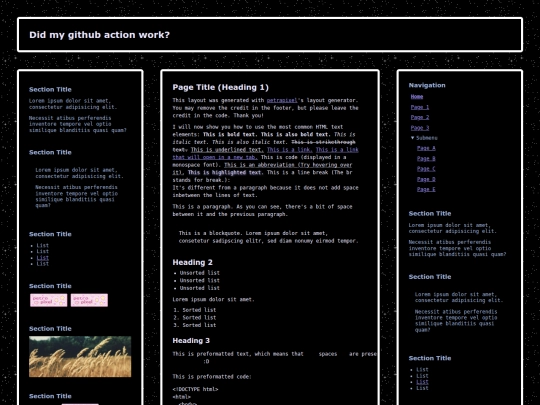Viewport: 540px width, 405px height.
Task: Click the underlined List link in left sidebar
Action: pos(43,258)
